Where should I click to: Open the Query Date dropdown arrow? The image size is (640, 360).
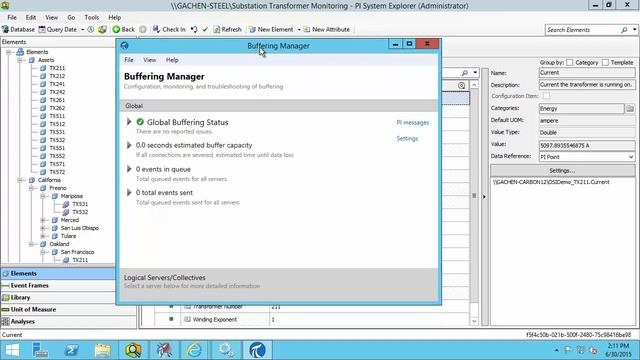pos(82,30)
